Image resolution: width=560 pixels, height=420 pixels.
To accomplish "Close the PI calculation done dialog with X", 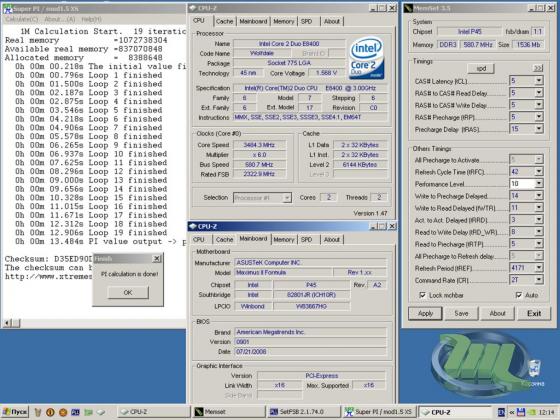I will (x=157, y=258).
